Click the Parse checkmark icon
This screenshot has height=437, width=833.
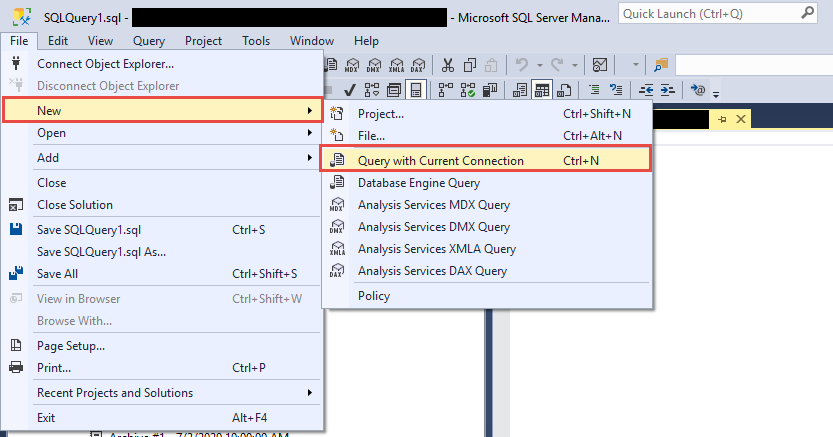[352, 91]
